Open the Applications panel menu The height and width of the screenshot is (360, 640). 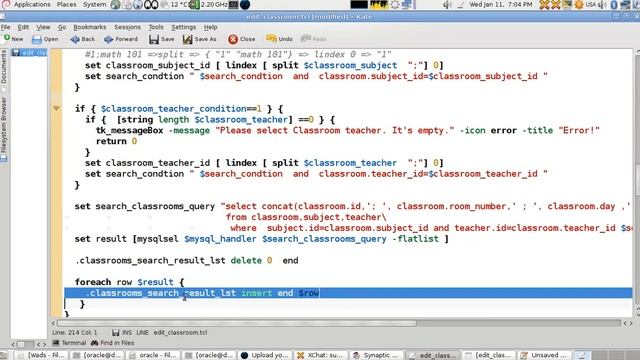[x=32, y=4]
